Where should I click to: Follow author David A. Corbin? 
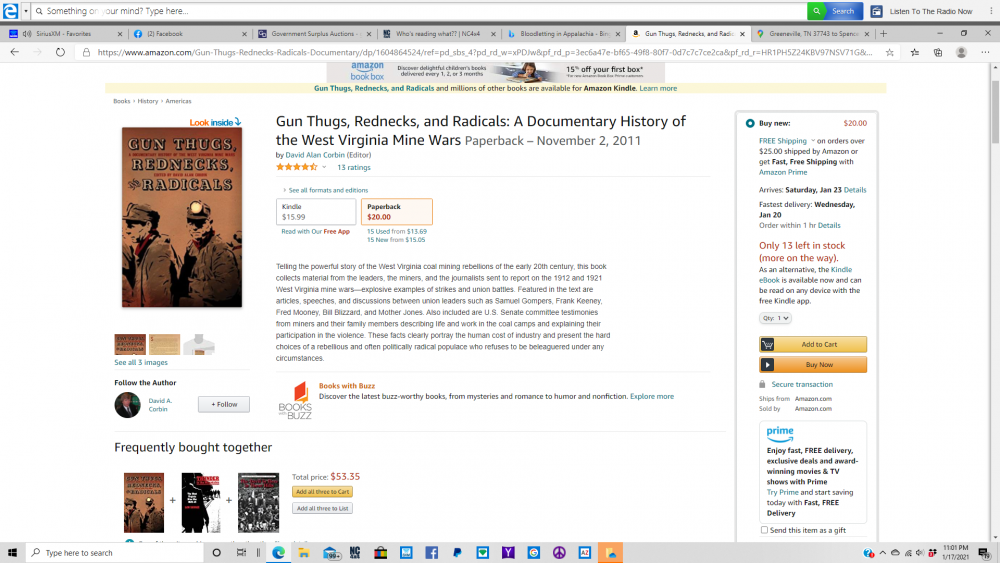(223, 404)
